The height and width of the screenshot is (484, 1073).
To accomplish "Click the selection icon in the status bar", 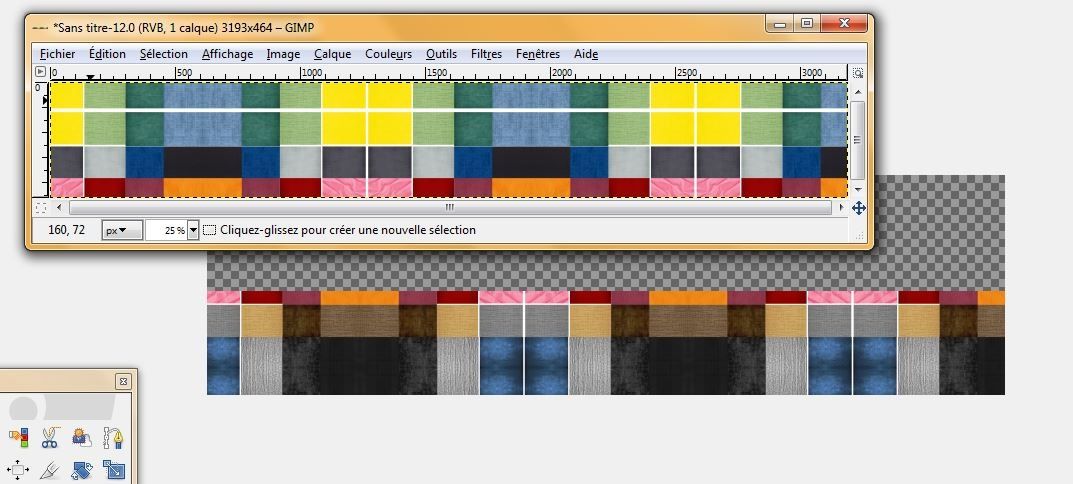I will click(x=210, y=230).
